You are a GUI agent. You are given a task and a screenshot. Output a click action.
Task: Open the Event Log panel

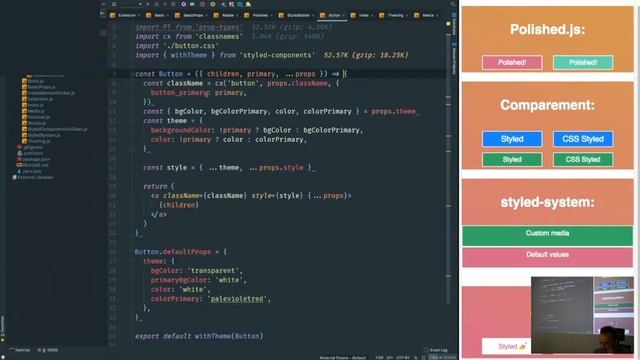pos(435,350)
